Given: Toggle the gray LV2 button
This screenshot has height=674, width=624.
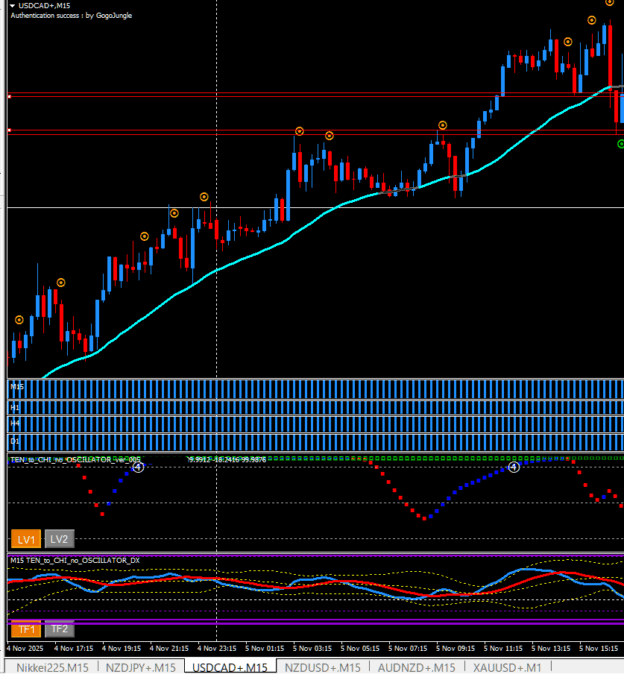Looking at the screenshot, I should (59, 538).
